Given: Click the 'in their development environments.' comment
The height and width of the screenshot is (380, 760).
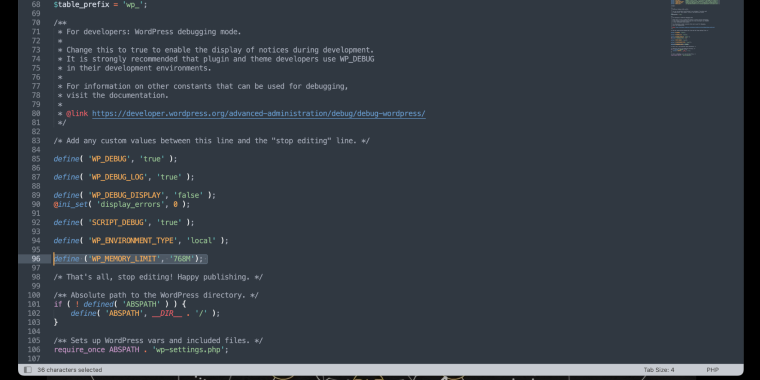Looking at the screenshot, I should point(139,68).
